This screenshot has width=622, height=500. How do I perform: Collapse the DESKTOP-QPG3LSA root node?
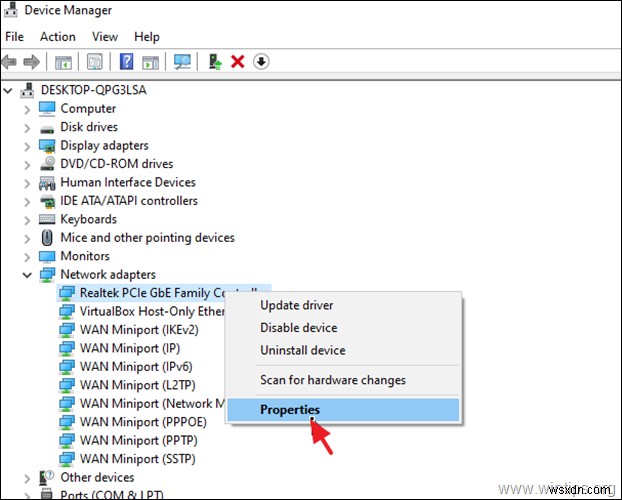pyautogui.click(x=8, y=90)
